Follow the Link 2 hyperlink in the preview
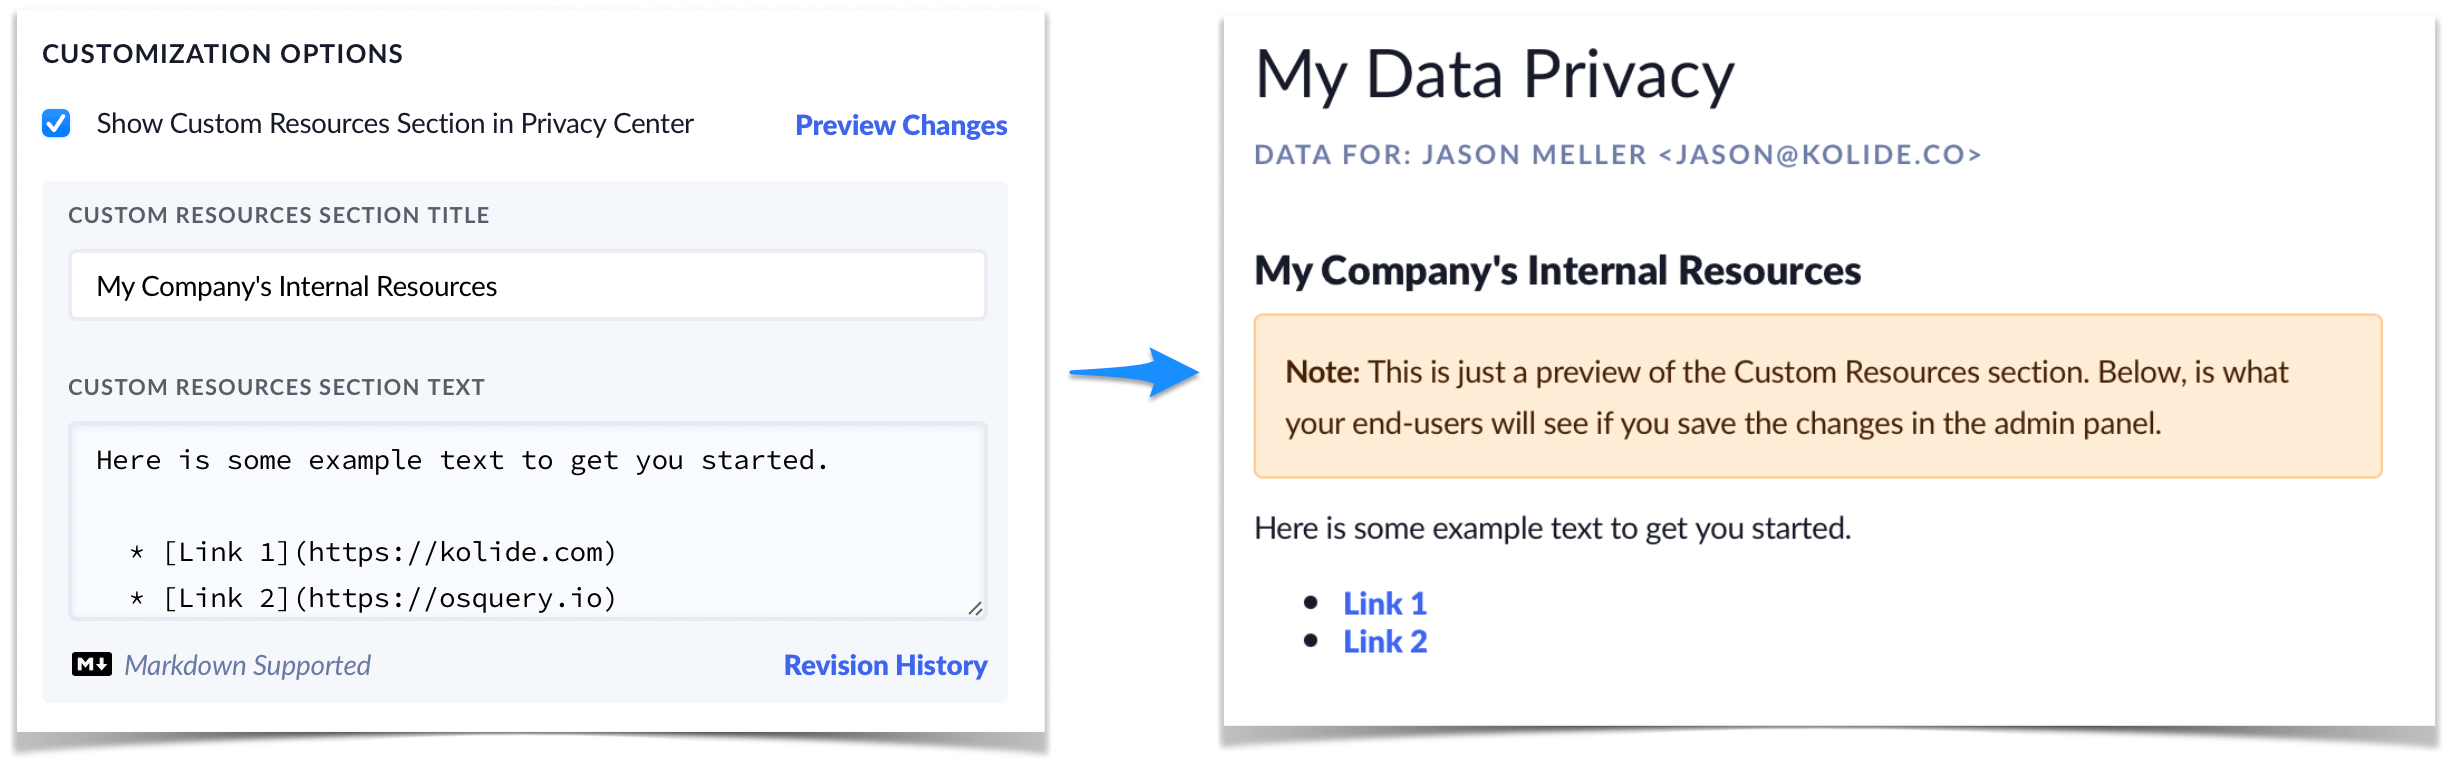 1384,641
